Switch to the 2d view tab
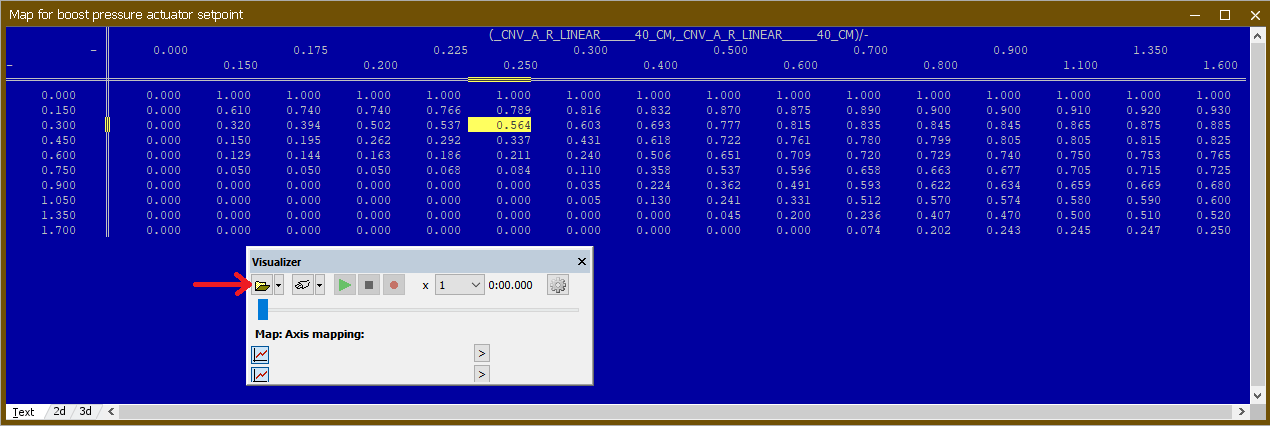The height and width of the screenshot is (426, 1270). pyautogui.click(x=59, y=411)
